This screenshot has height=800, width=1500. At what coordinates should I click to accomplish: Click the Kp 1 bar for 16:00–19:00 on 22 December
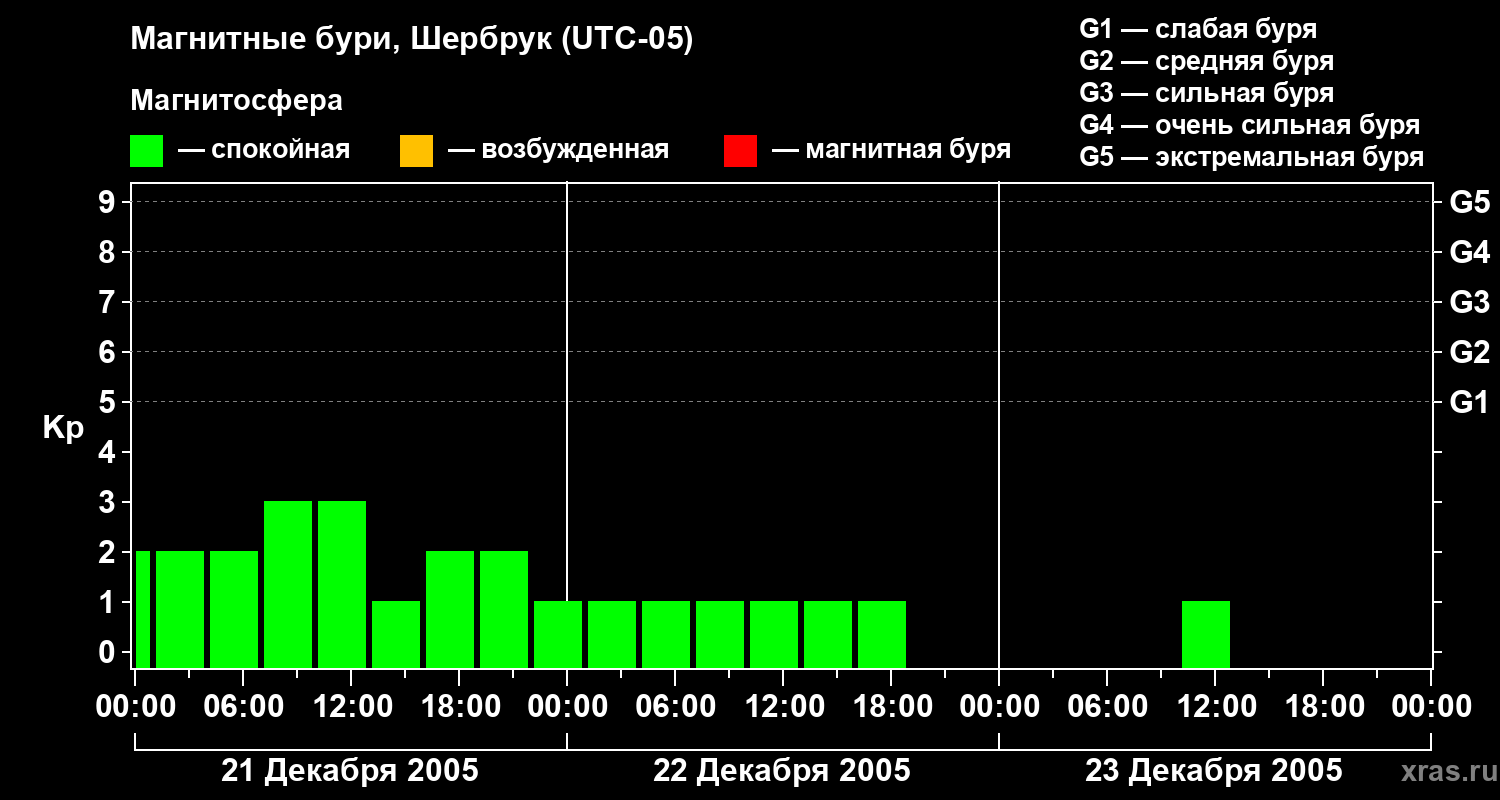[882, 634]
